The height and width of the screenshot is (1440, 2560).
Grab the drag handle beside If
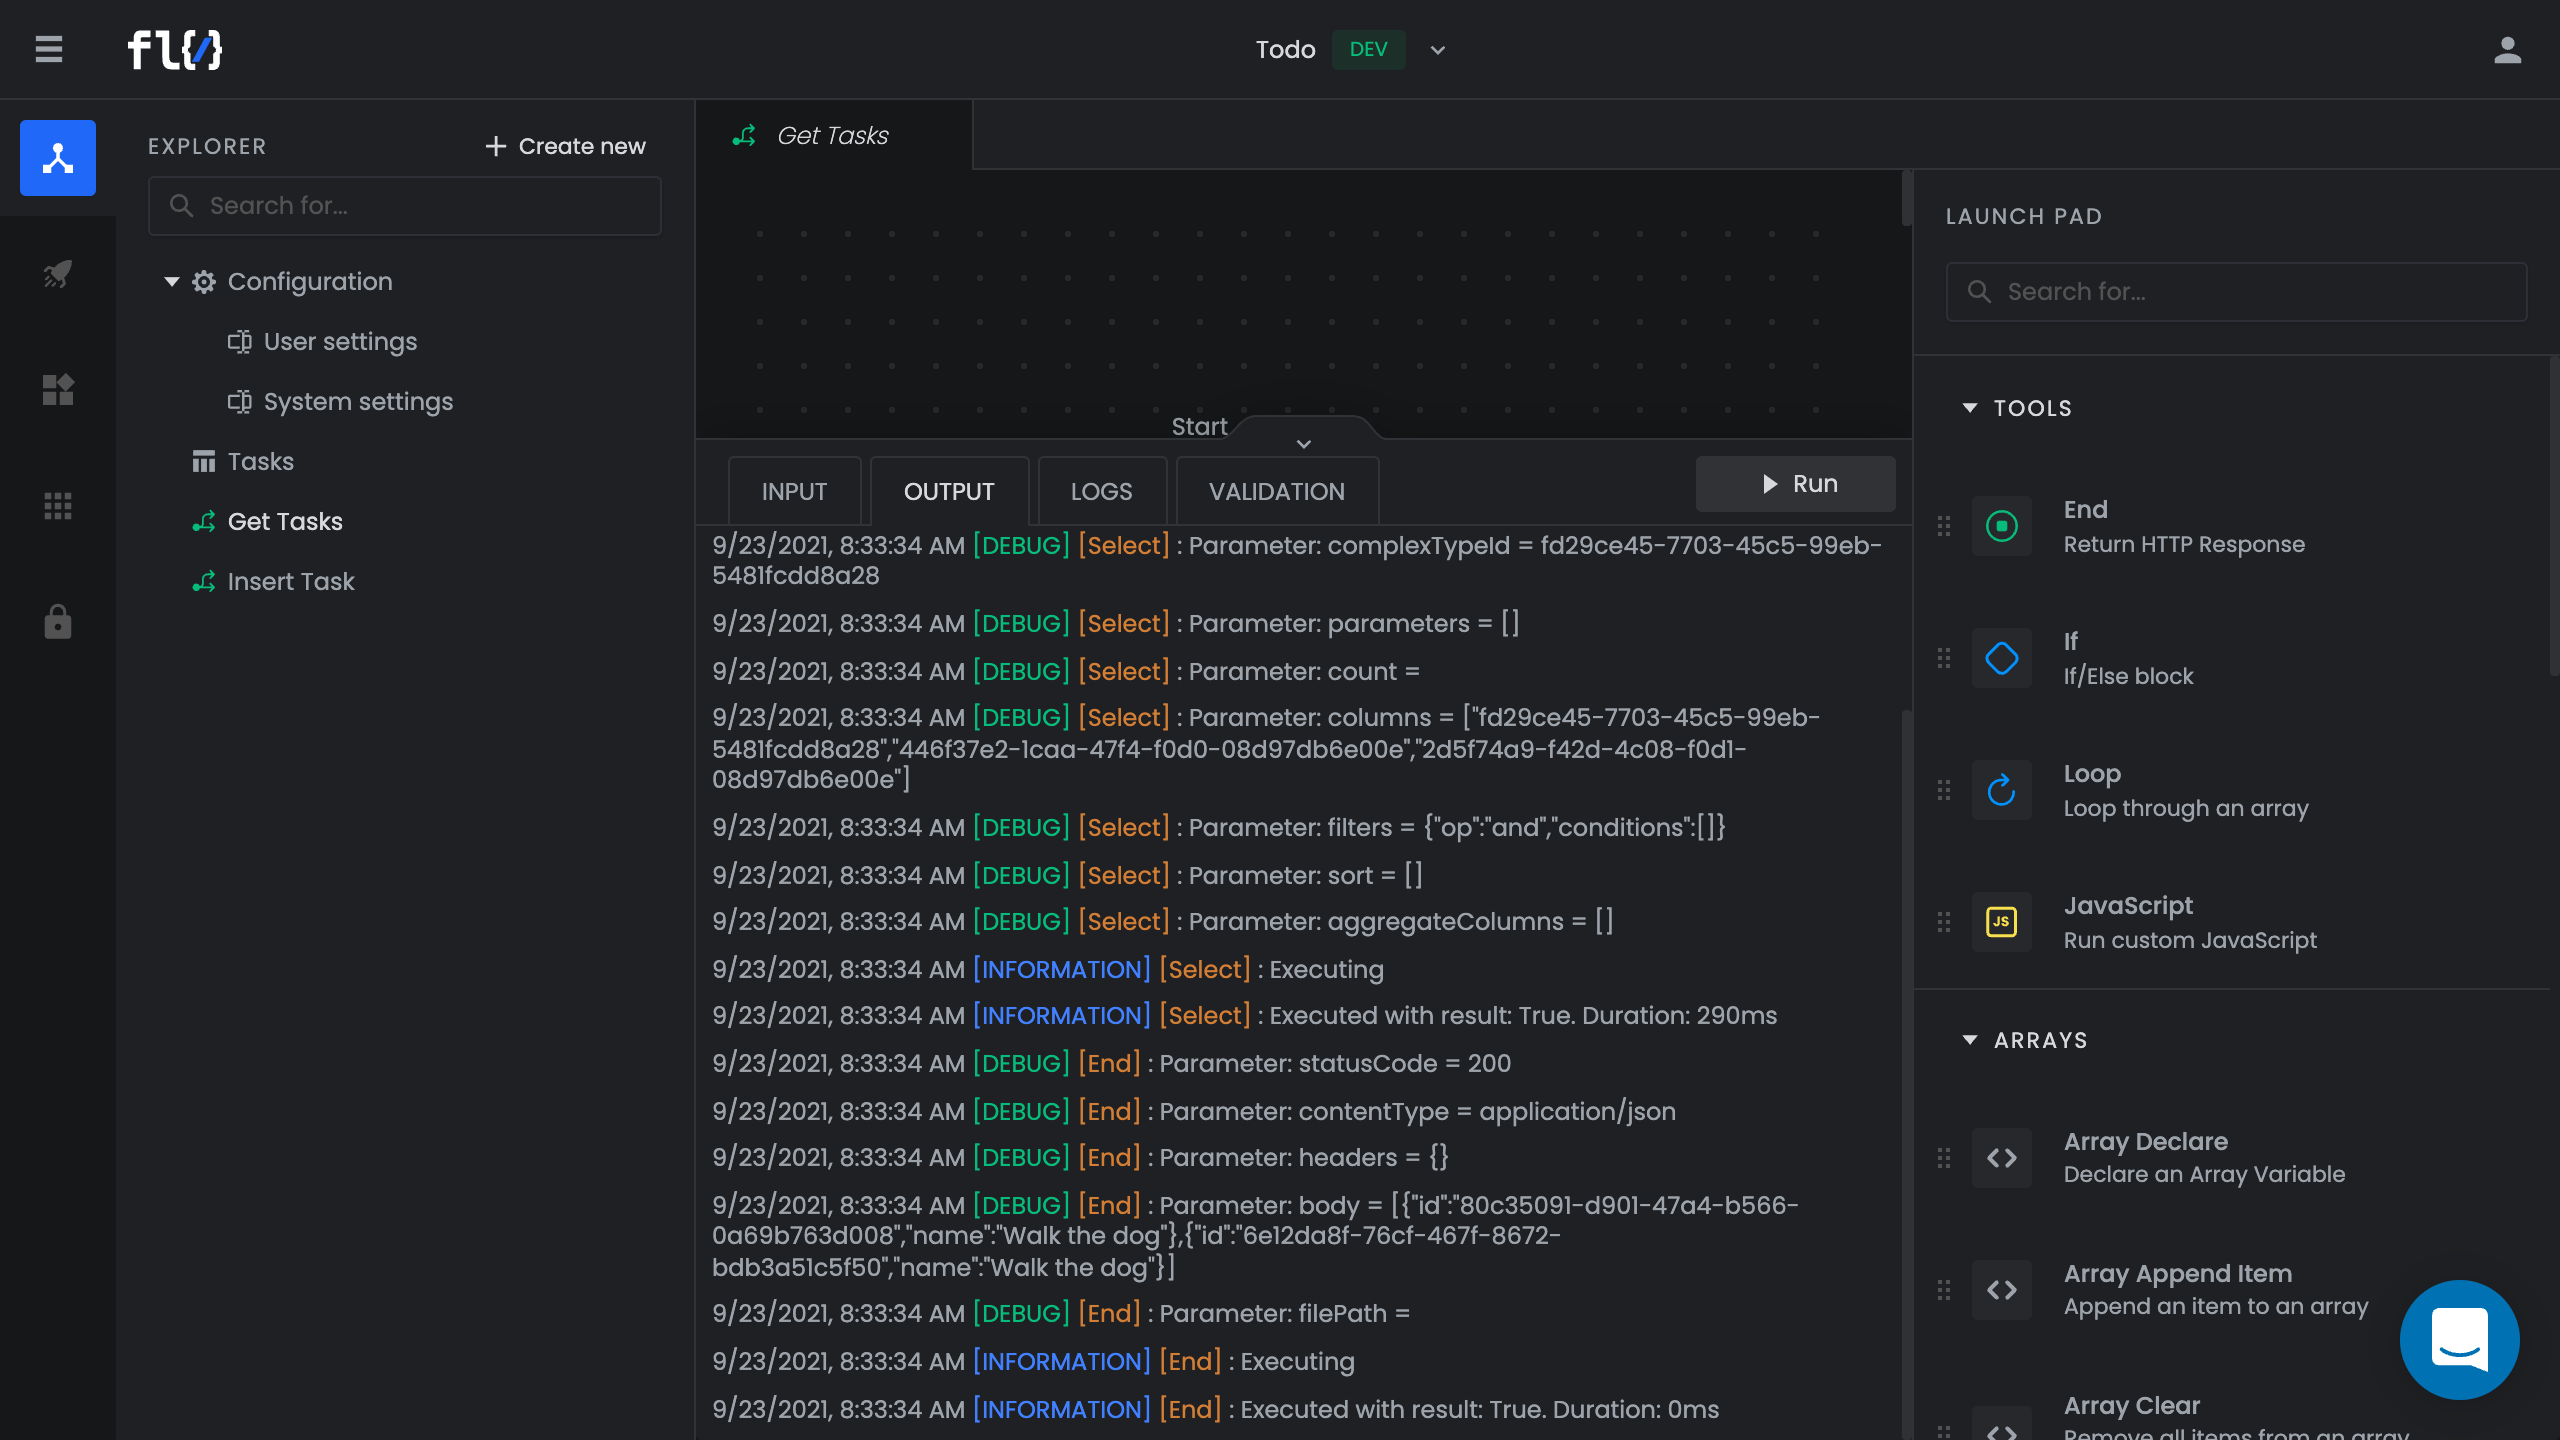1944,658
